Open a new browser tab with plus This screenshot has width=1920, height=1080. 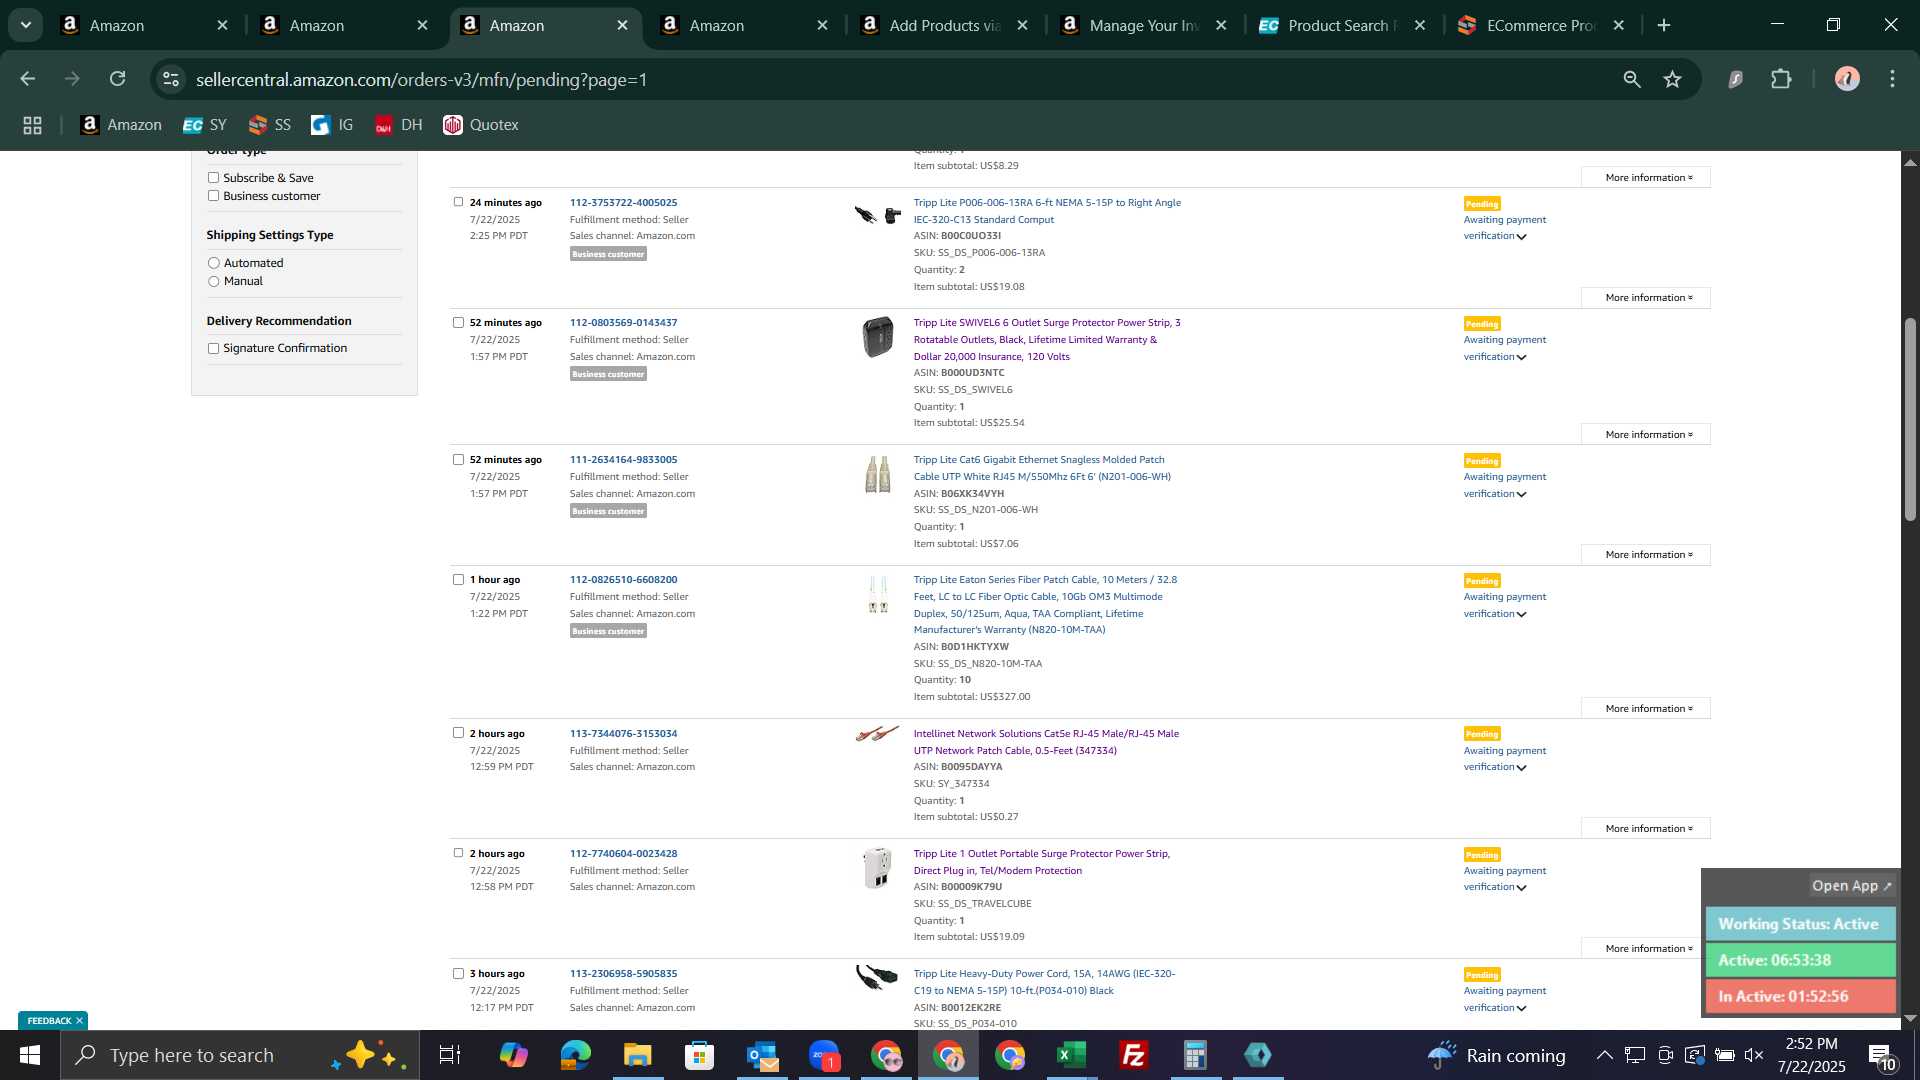1664,25
